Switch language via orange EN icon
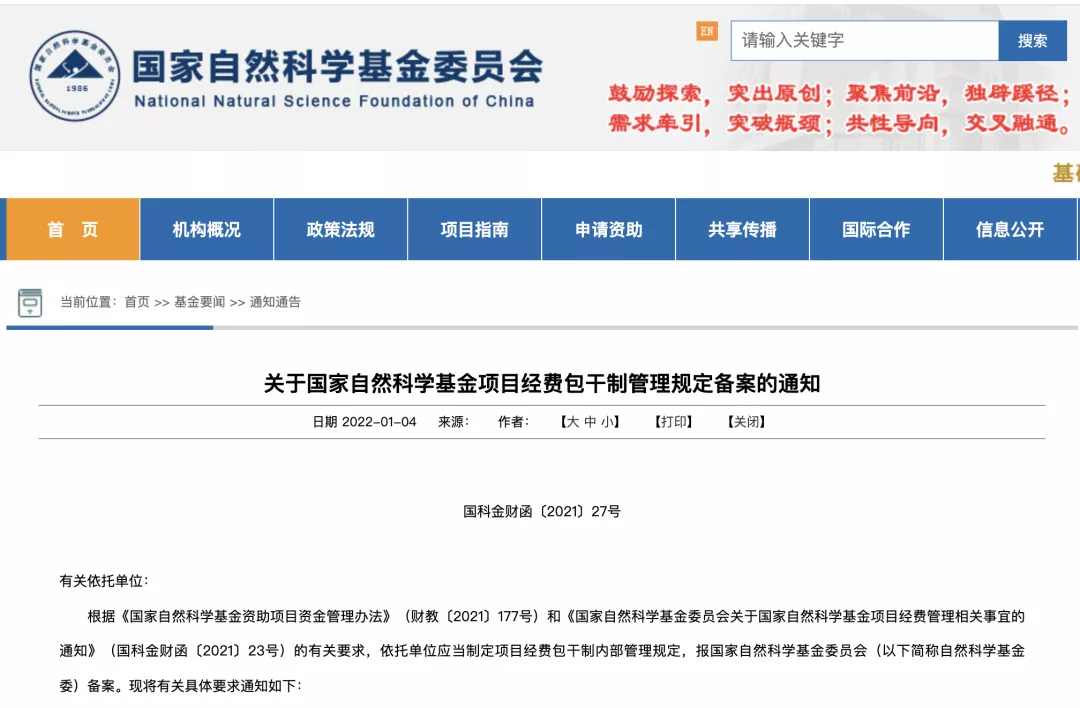 [x=707, y=31]
